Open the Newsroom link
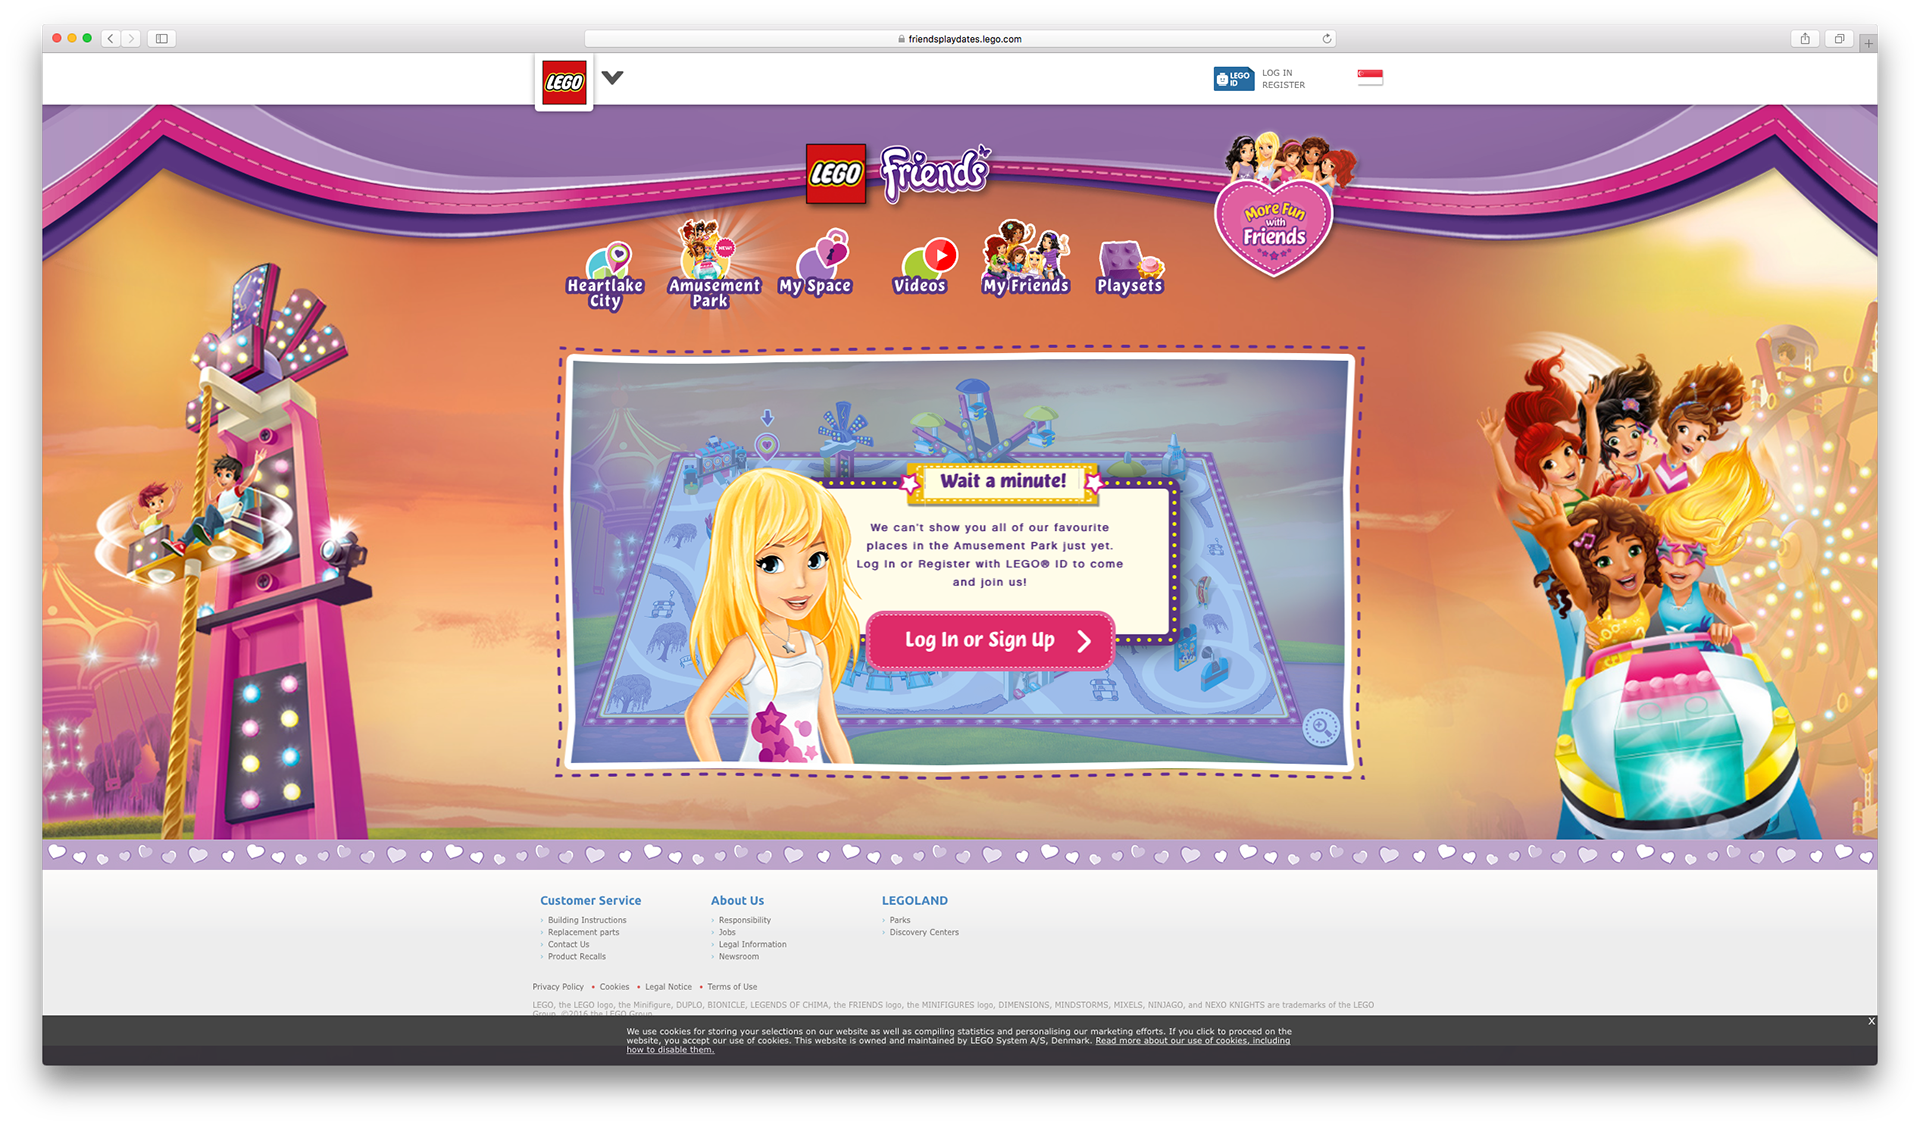This screenshot has height=1126, width=1920. (x=738, y=956)
